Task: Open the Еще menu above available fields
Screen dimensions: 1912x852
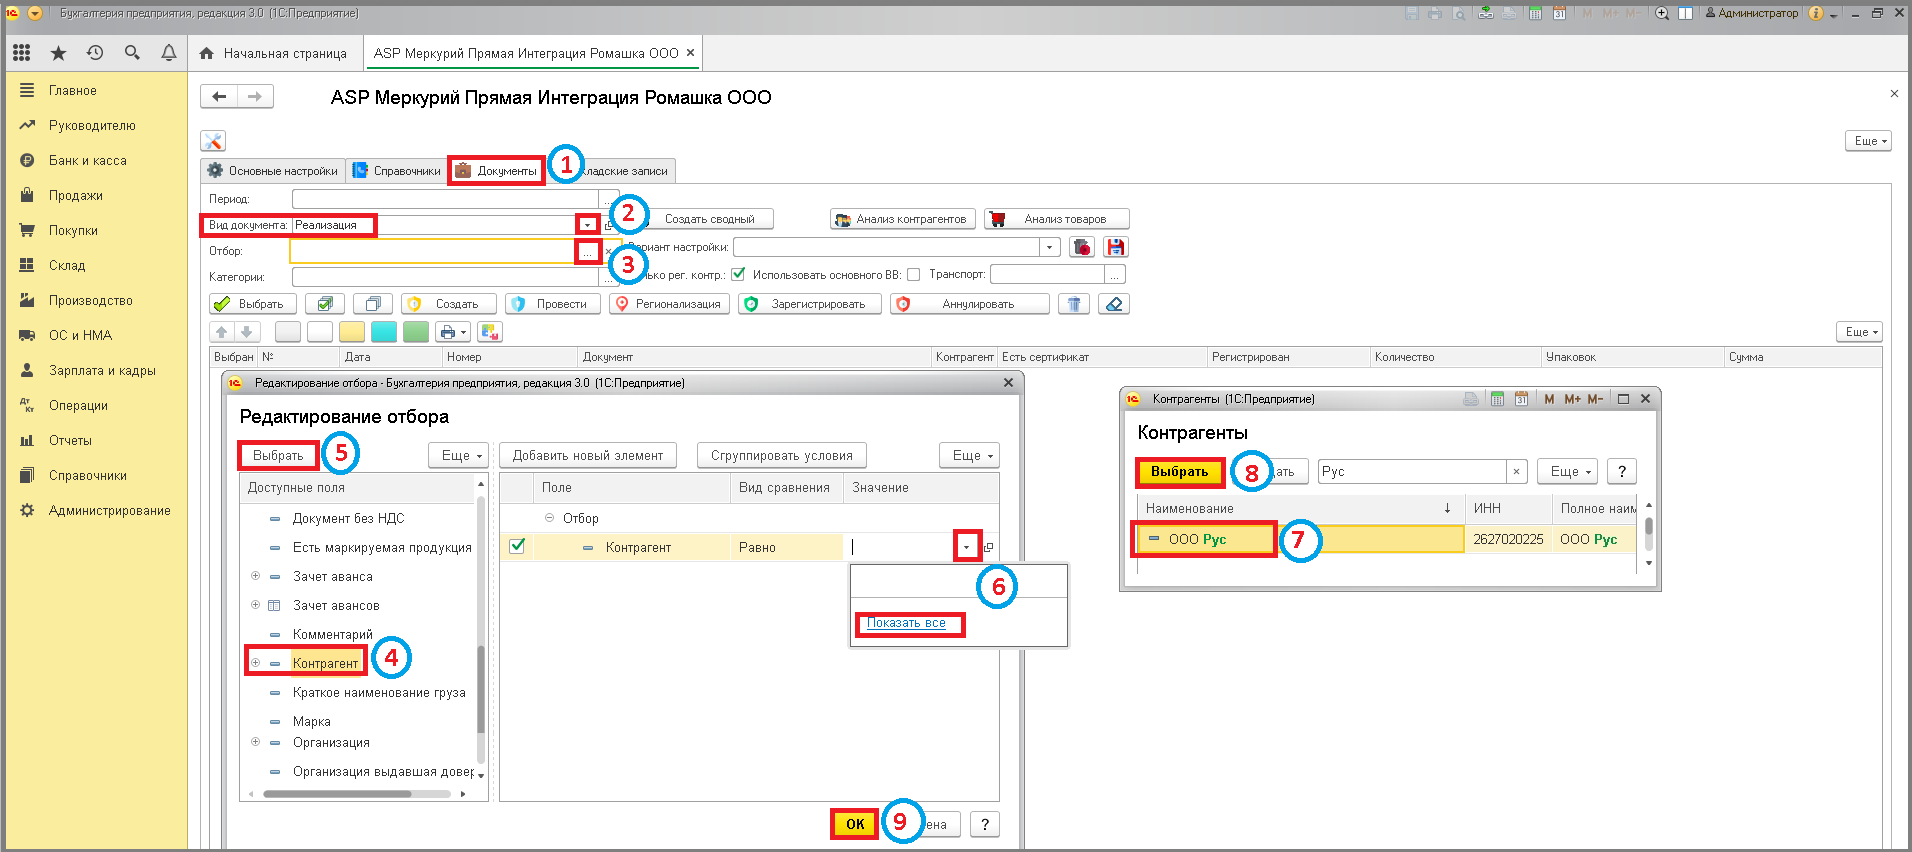Action: (x=459, y=455)
